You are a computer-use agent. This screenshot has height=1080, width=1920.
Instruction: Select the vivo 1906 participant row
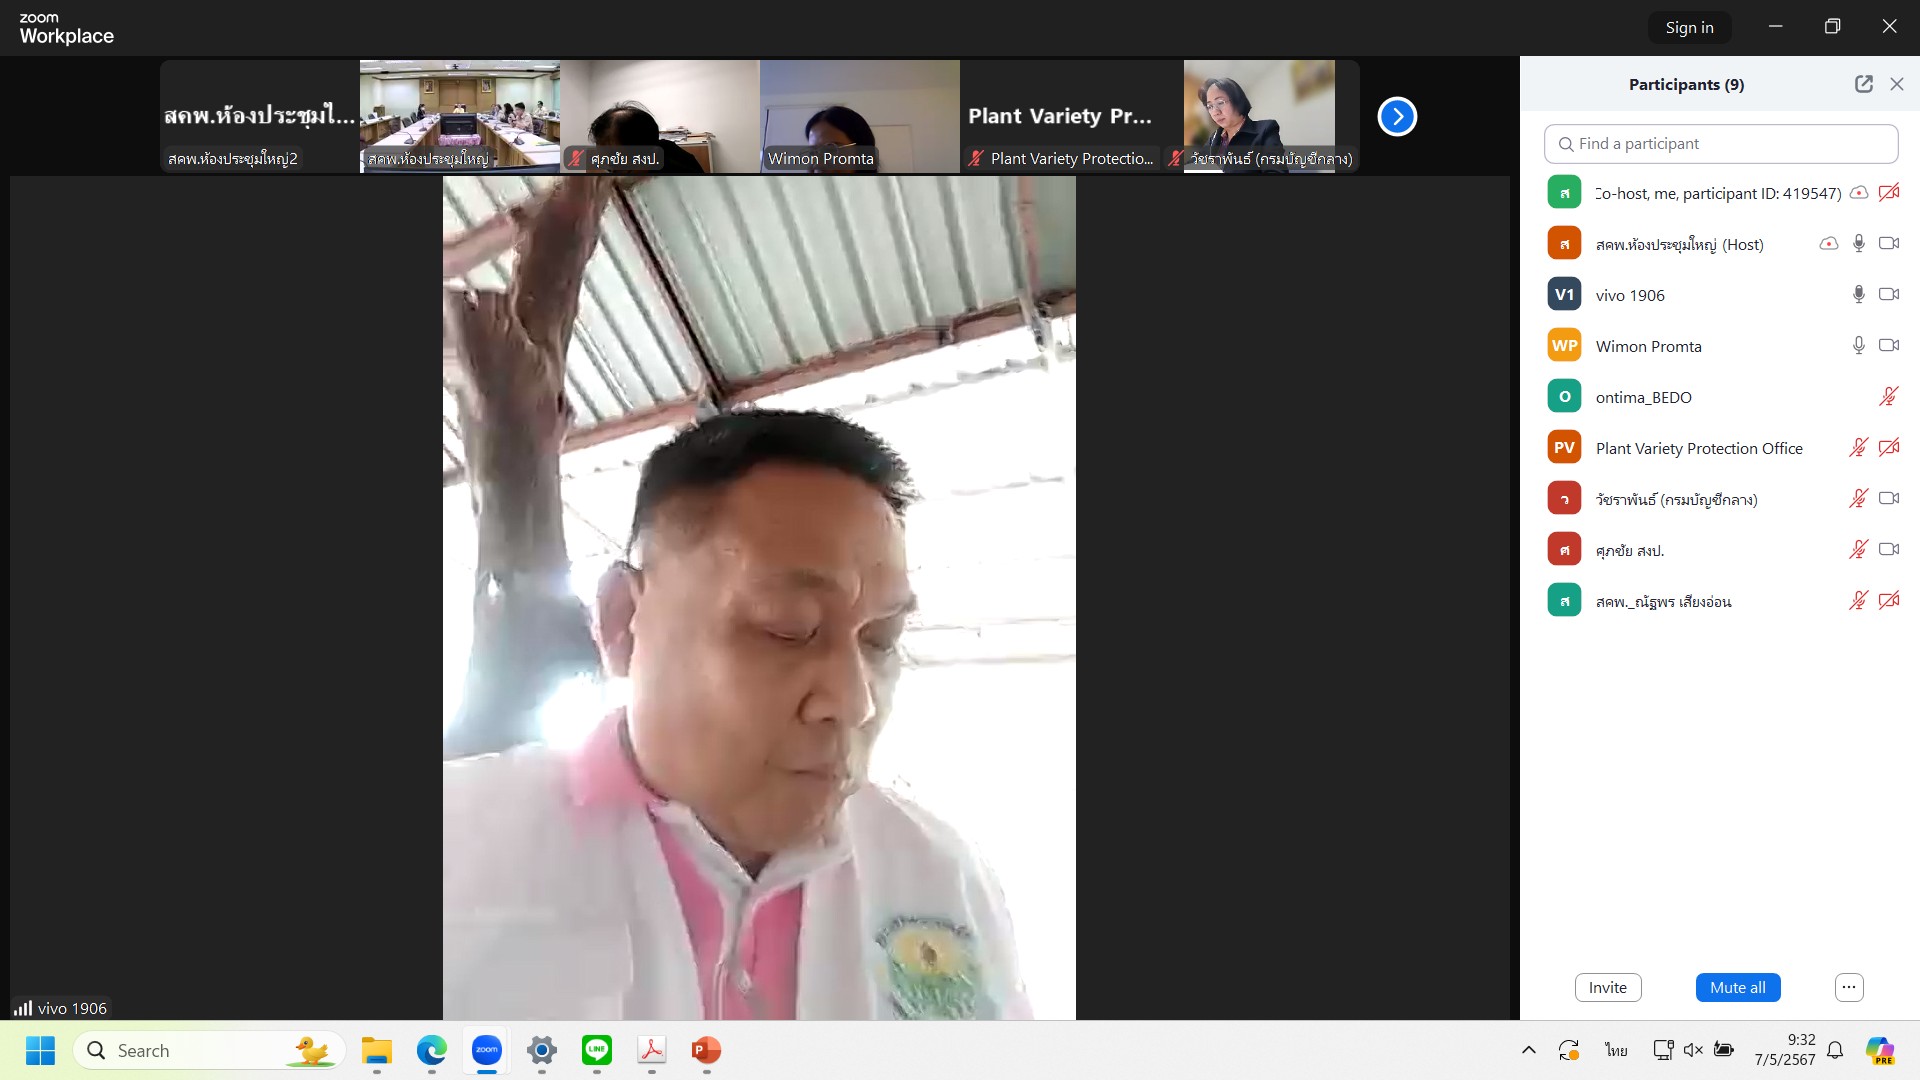tap(1721, 295)
